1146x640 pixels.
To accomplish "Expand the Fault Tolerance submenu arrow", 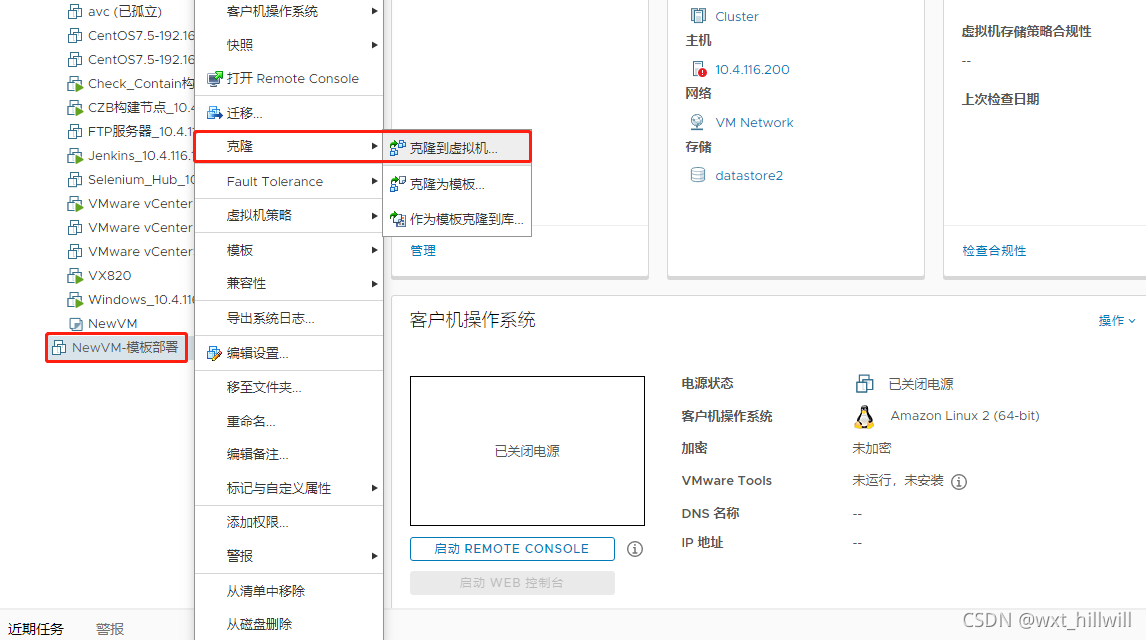I will (374, 181).
